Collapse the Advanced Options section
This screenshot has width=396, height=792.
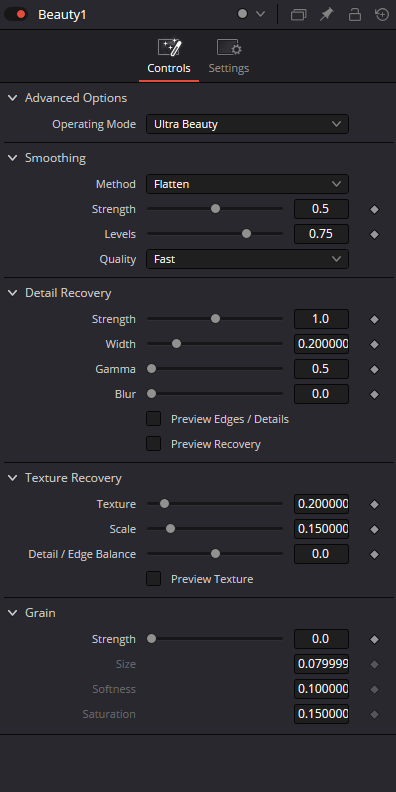click(13, 98)
